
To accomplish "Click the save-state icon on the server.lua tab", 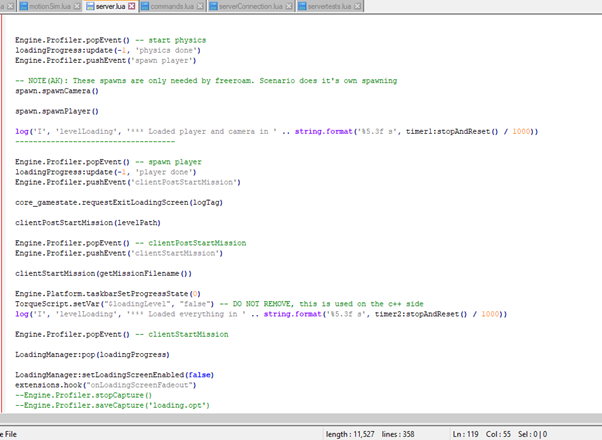I will pos(90,6).
